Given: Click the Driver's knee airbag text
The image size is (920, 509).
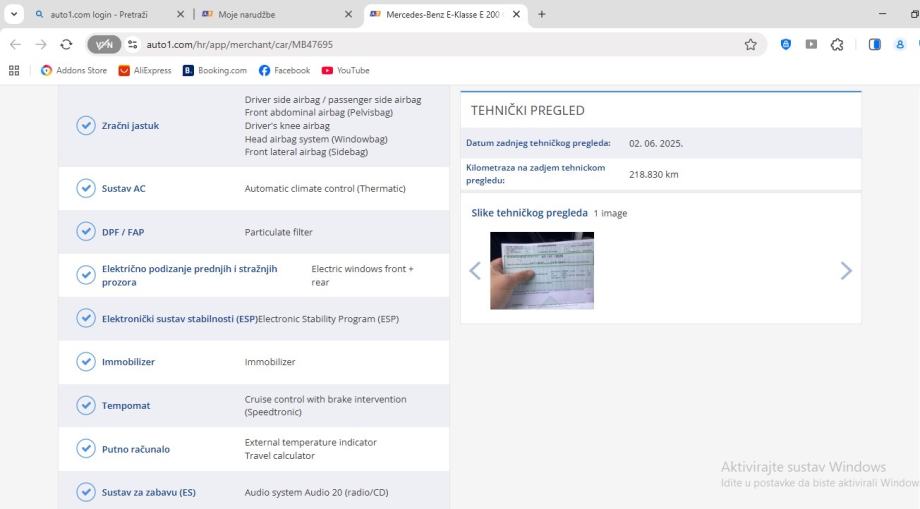Looking at the screenshot, I should pyautogui.click(x=287, y=125).
